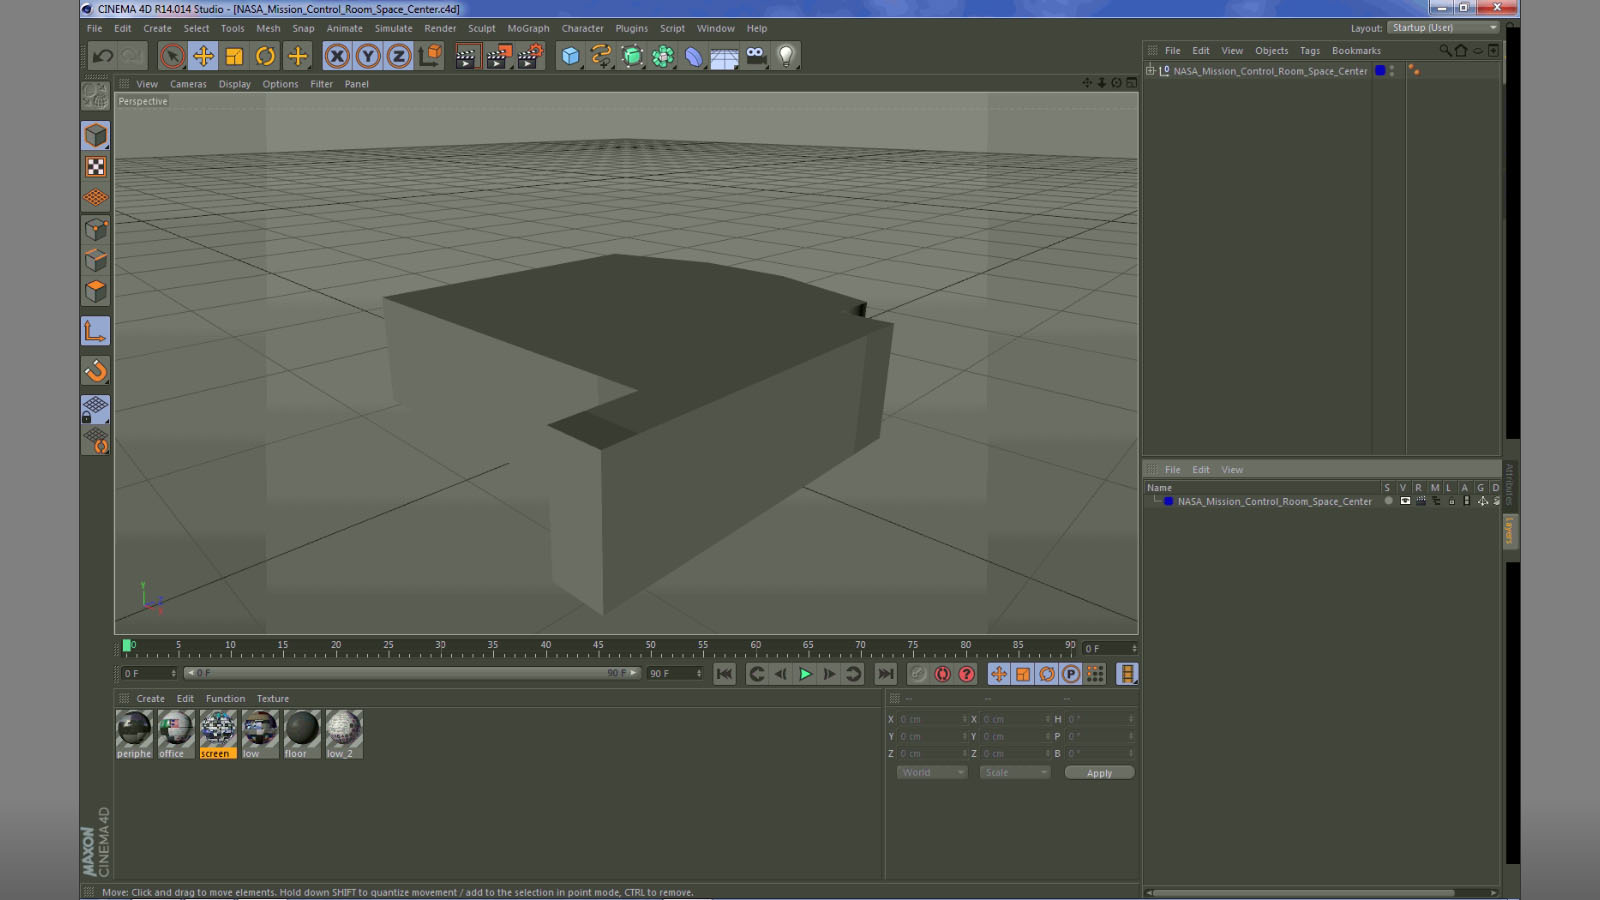This screenshot has width=1600, height=900.
Task: Toggle Y axis lock
Action: pyautogui.click(x=368, y=56)
